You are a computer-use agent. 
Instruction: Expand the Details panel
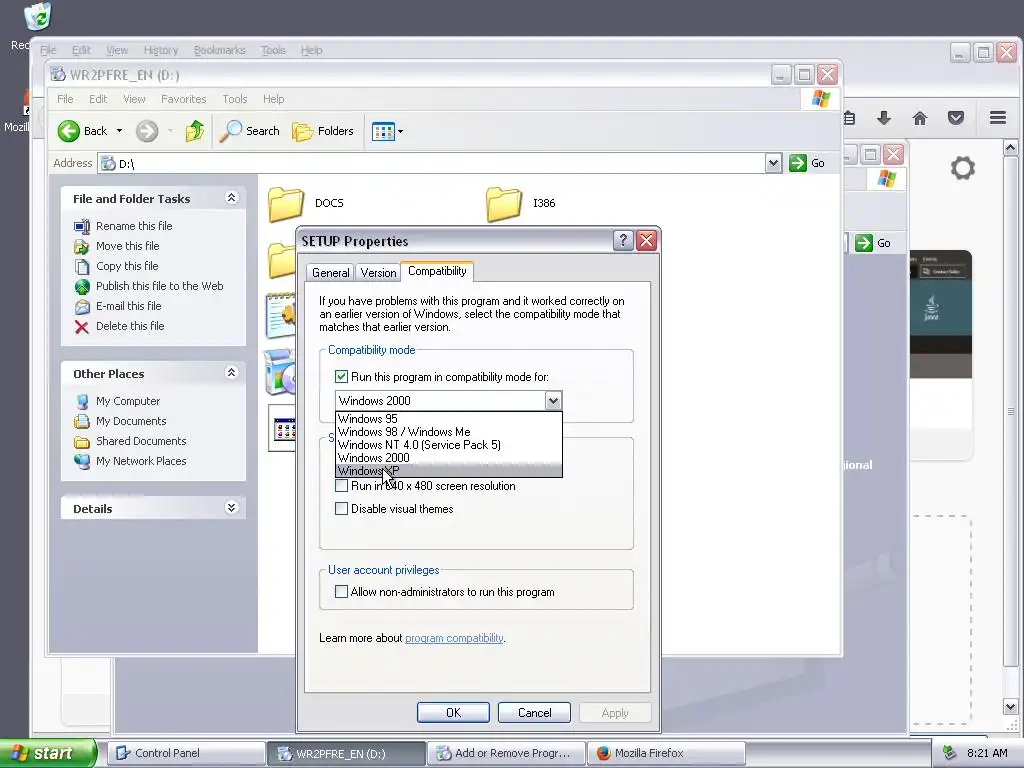pos(231,508)
